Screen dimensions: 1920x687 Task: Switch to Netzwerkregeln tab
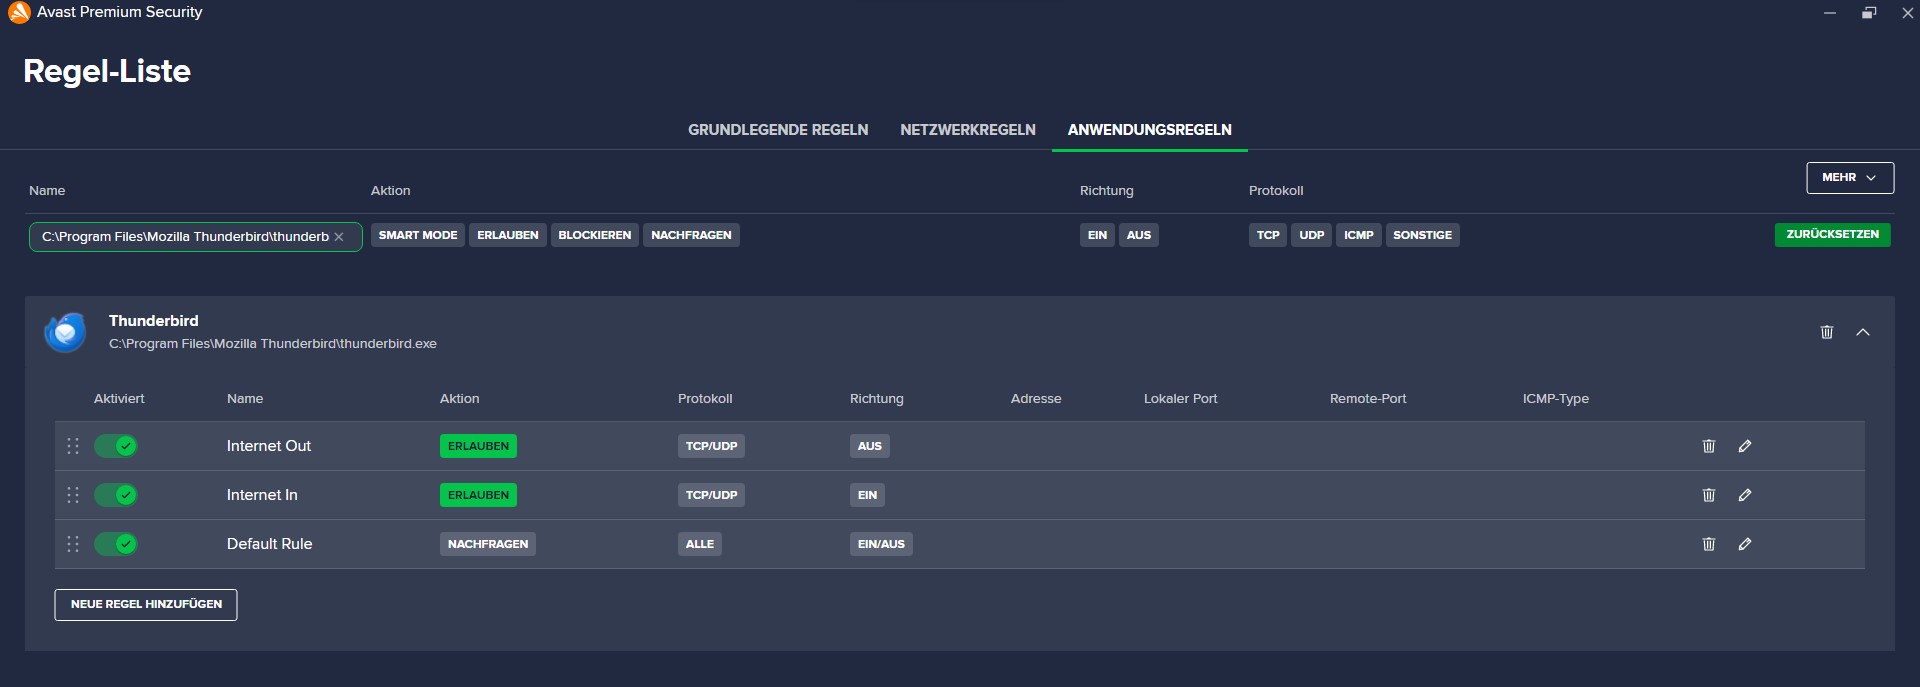point(968,130)
